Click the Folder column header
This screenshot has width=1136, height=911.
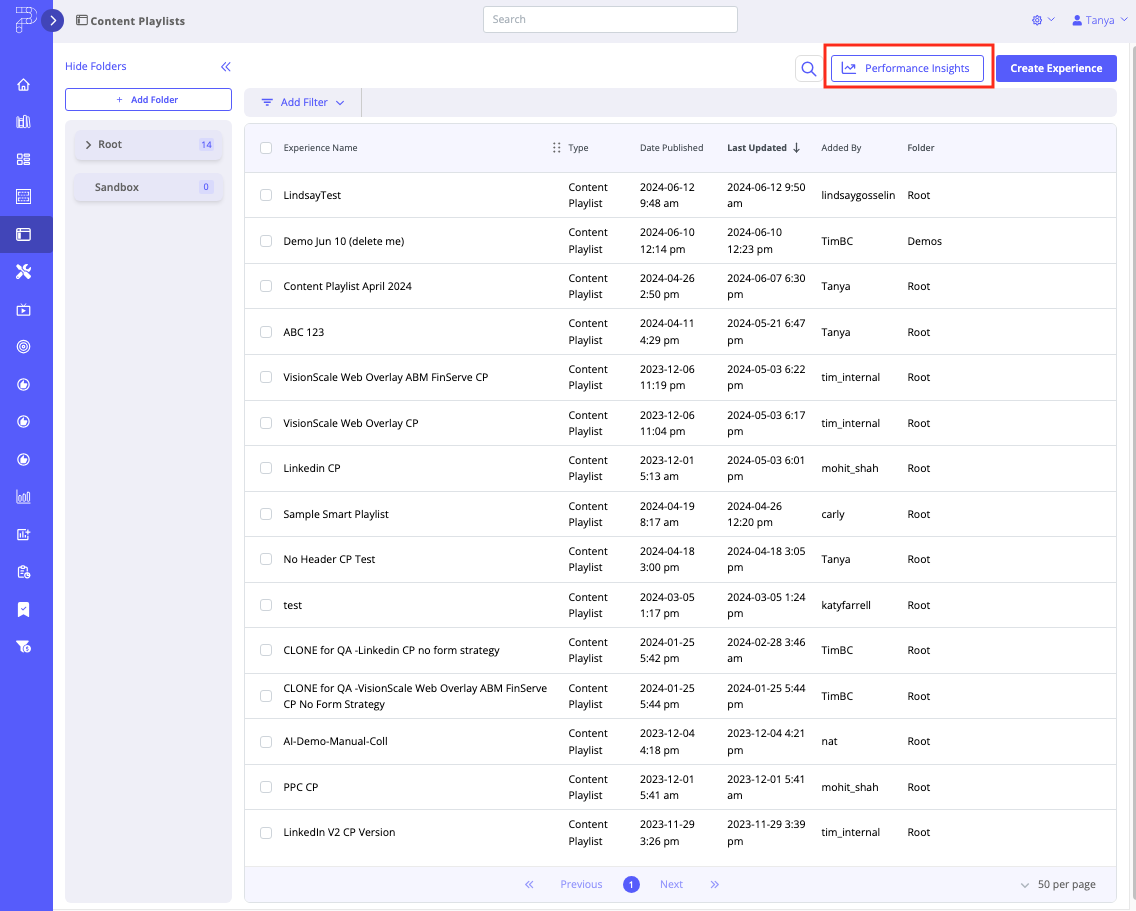921,148
